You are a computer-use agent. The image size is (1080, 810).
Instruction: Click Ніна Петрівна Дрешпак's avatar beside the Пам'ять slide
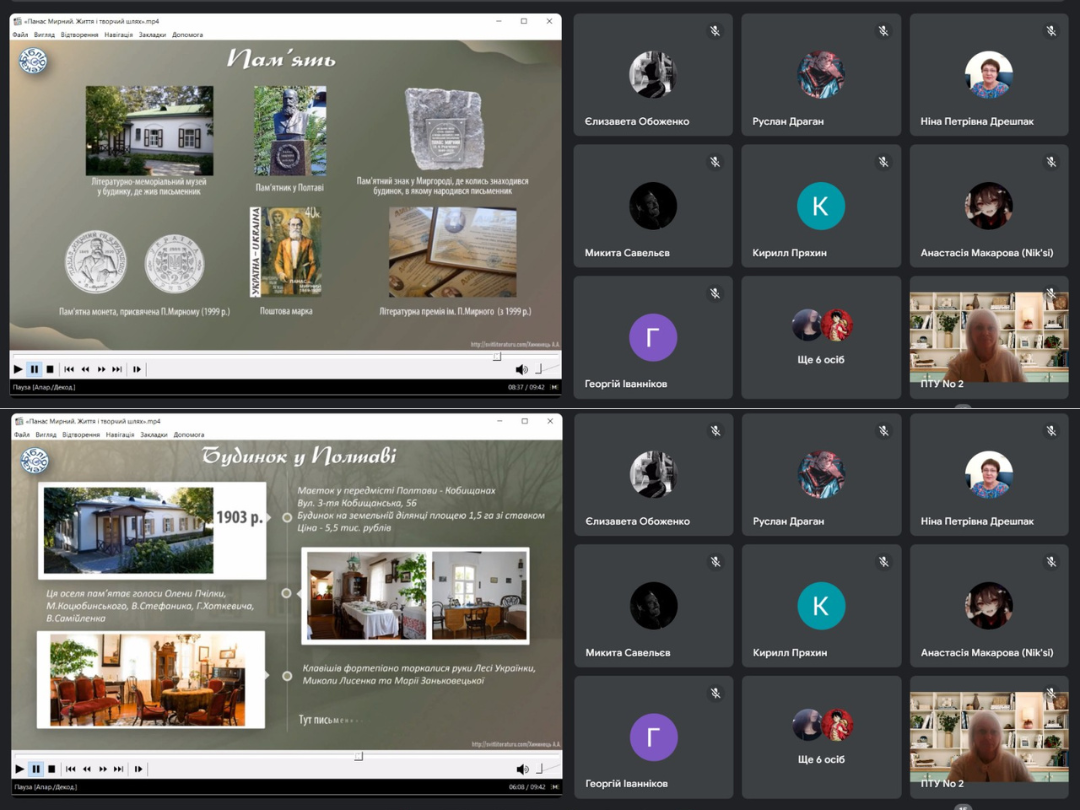tap(988, 74)
